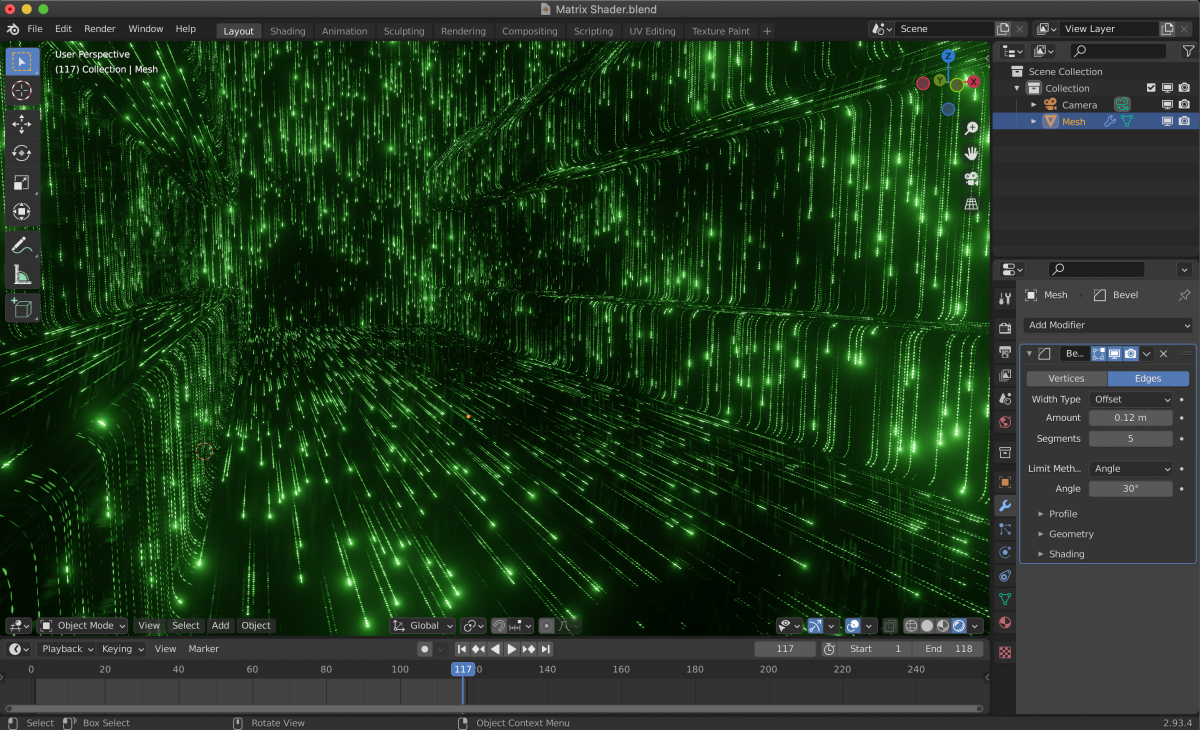
Task: Open the Window menu
Action: (x=146, y=29)
